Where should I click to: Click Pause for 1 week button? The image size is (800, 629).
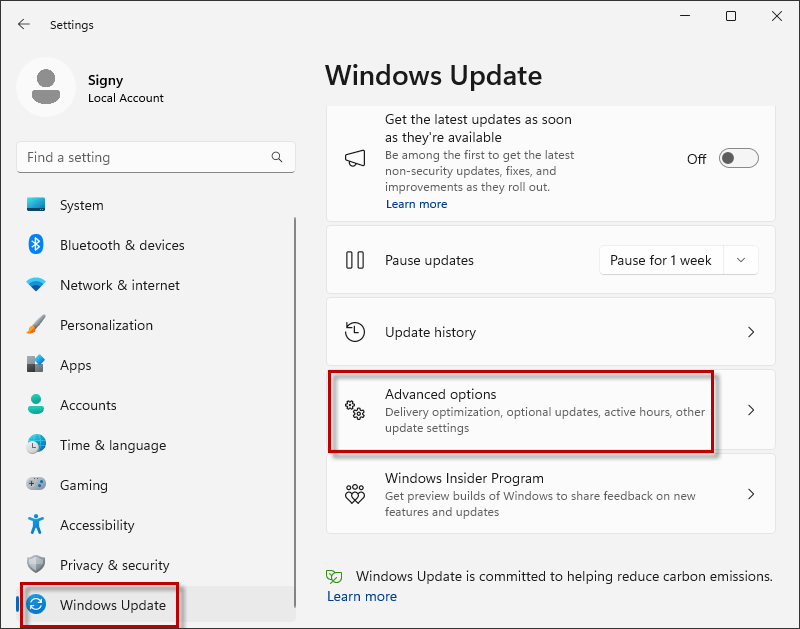661,260
